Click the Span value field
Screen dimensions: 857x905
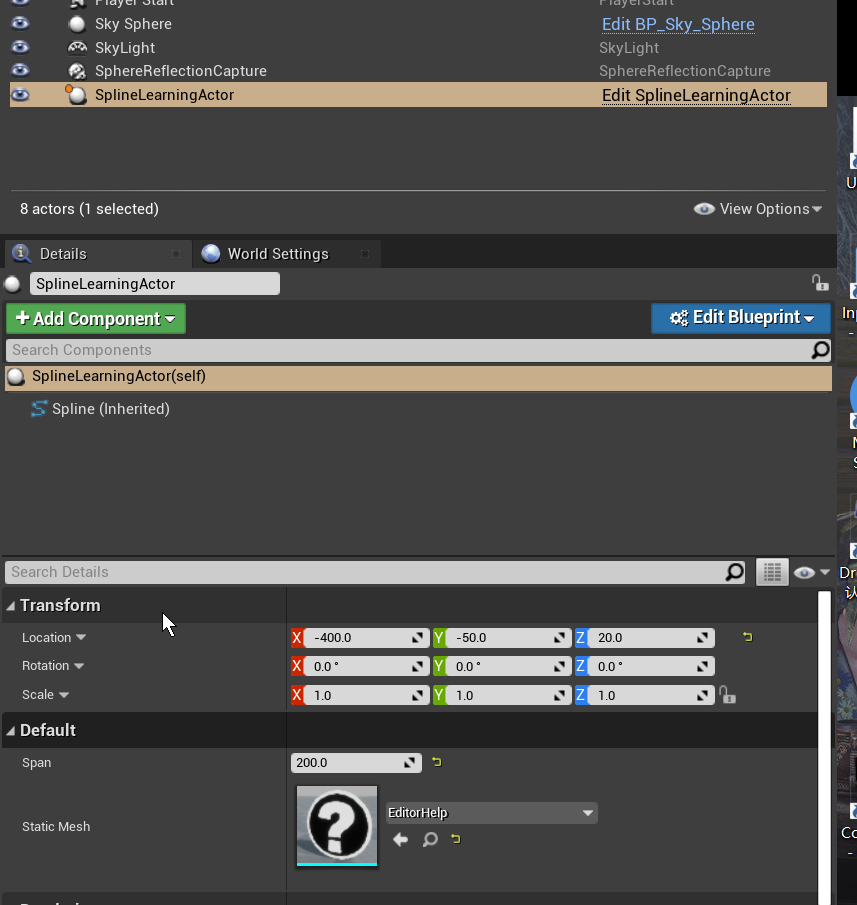(x=356, y=763)
